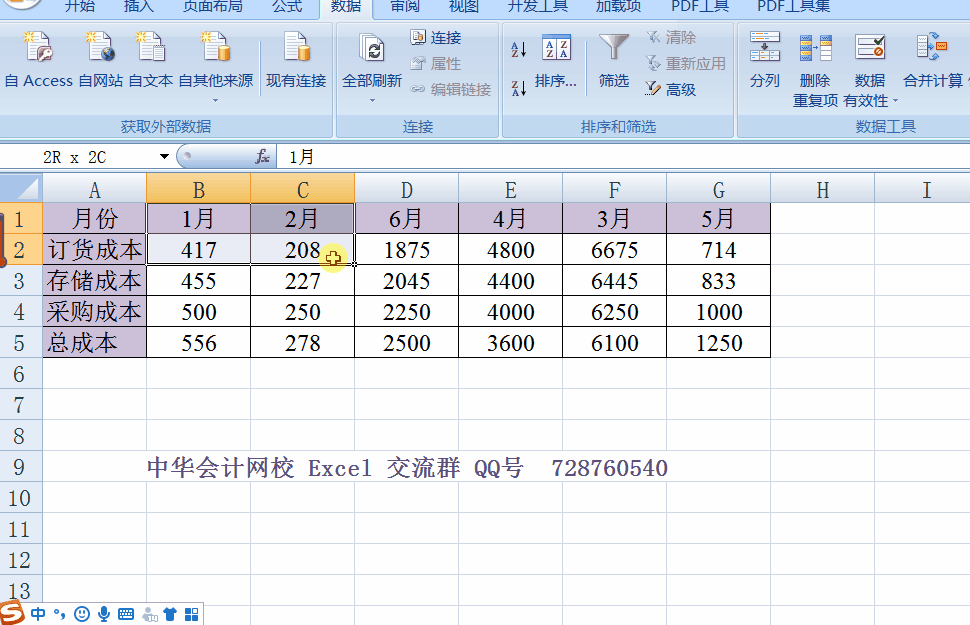Viewport: 970px width, 625px height.
Task: Open 开发工具 ribbon tab
Action: [x=538, y=6]
